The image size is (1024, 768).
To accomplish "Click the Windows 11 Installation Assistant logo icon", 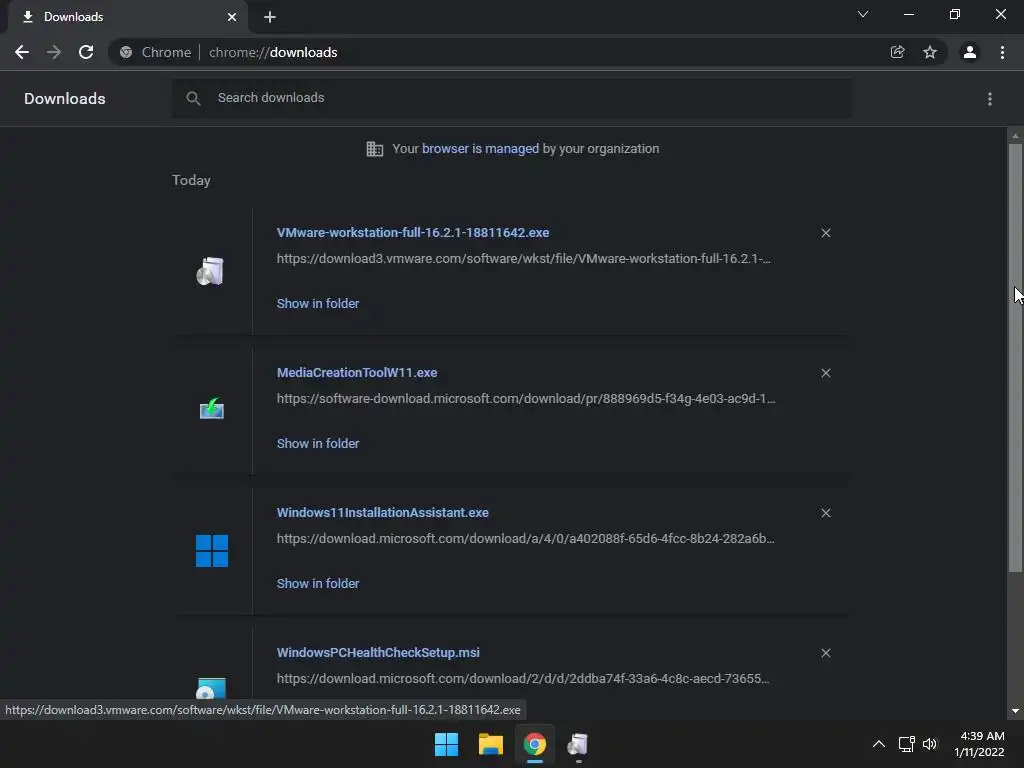I will coord(212,551).
